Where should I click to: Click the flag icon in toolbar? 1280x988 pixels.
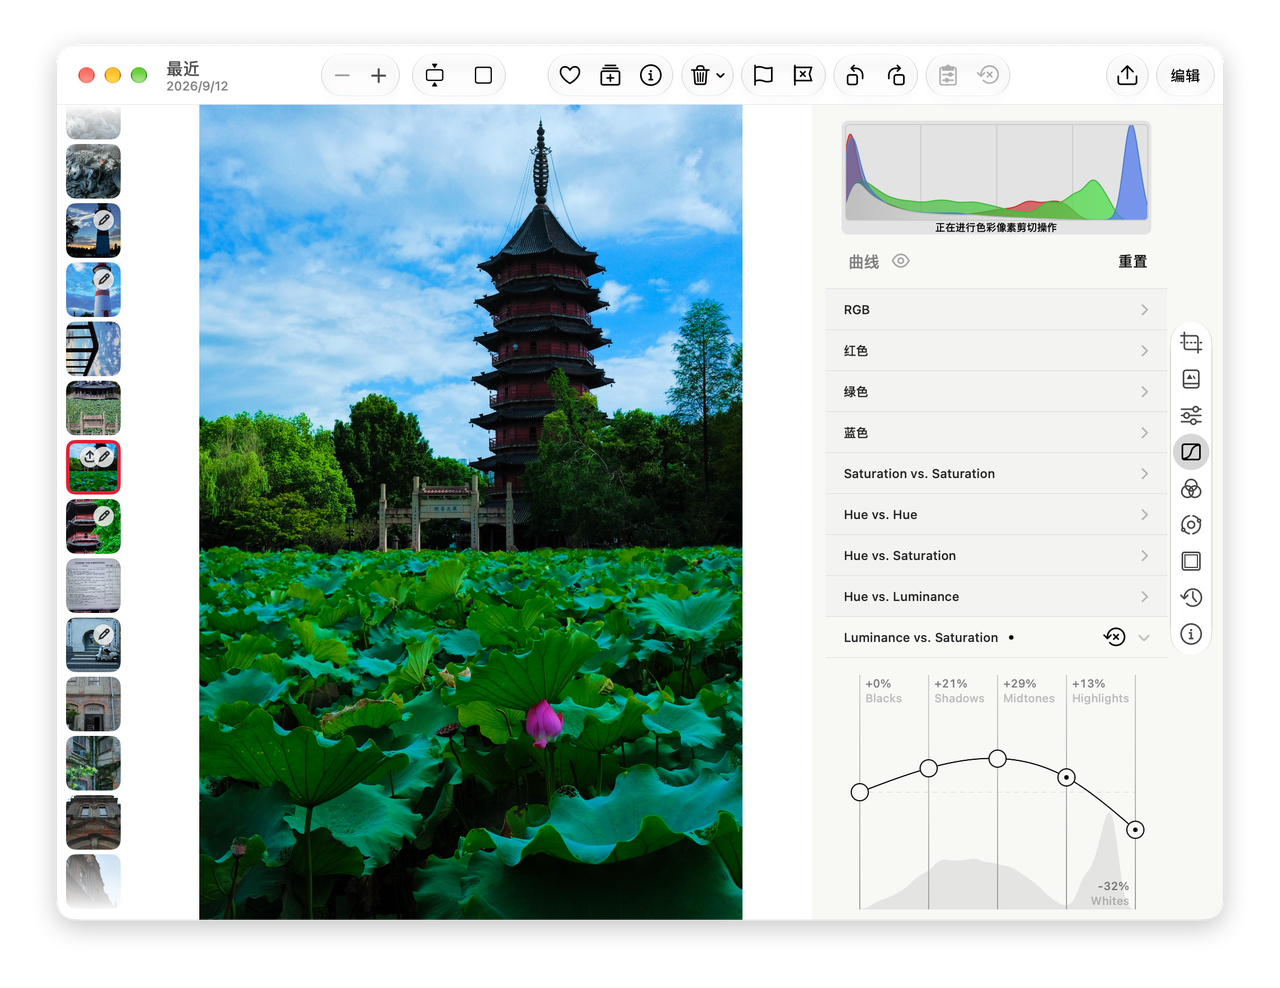click(763, 75)
